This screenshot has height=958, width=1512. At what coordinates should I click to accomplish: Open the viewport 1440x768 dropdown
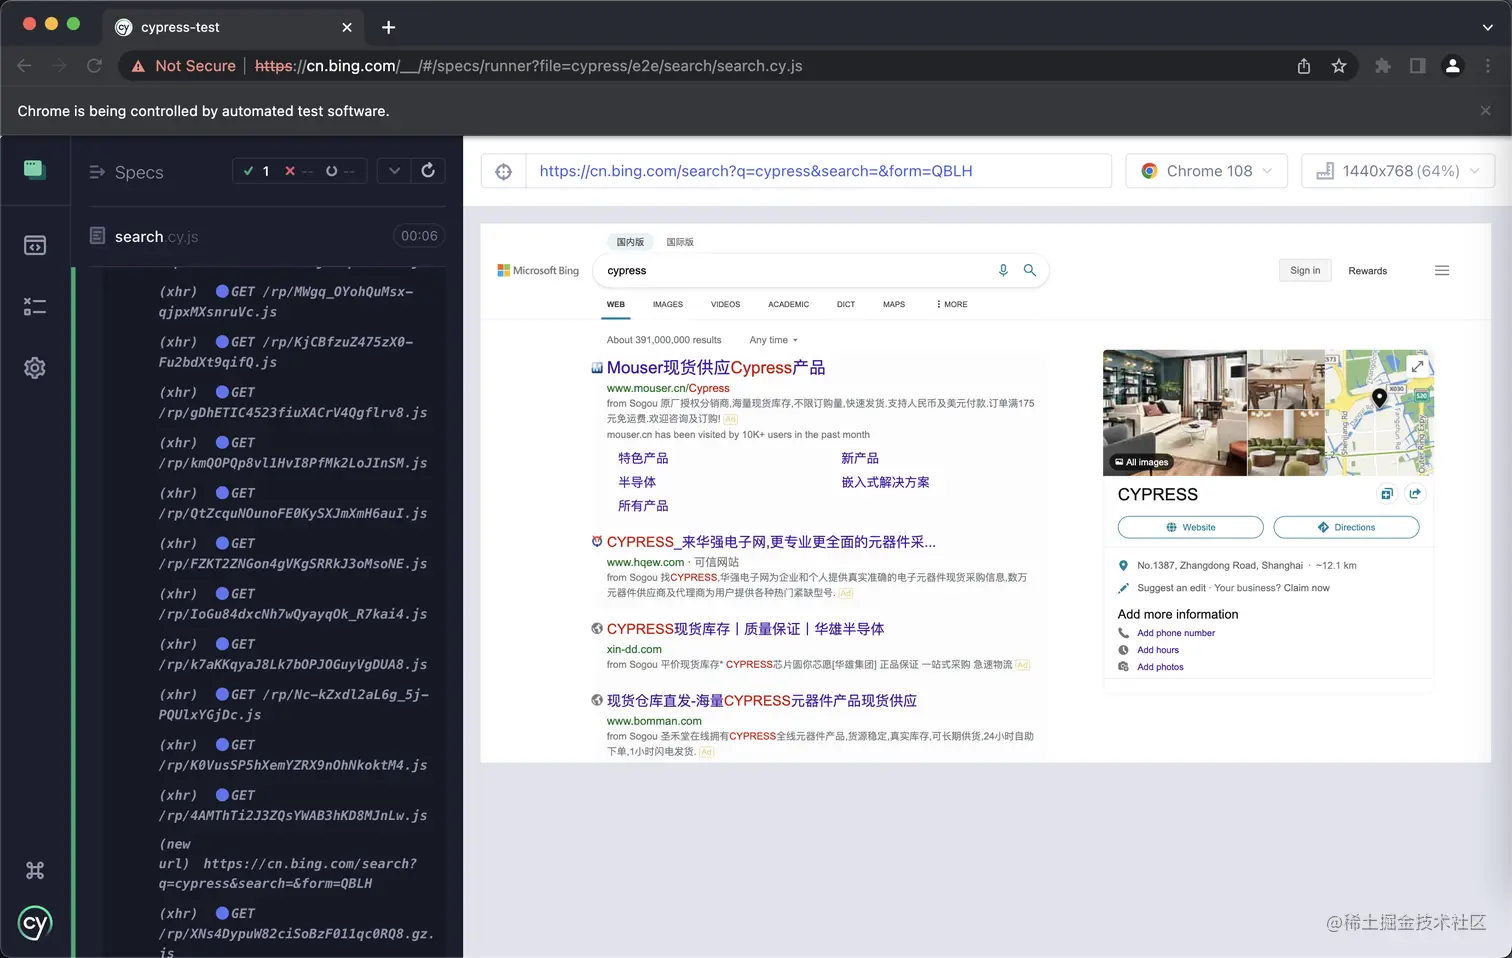(x=1397, y=171)
